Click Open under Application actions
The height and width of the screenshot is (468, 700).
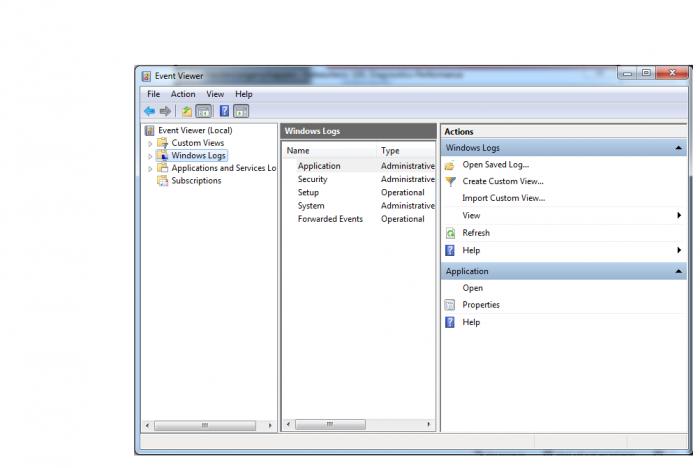(x=472, y=288)
